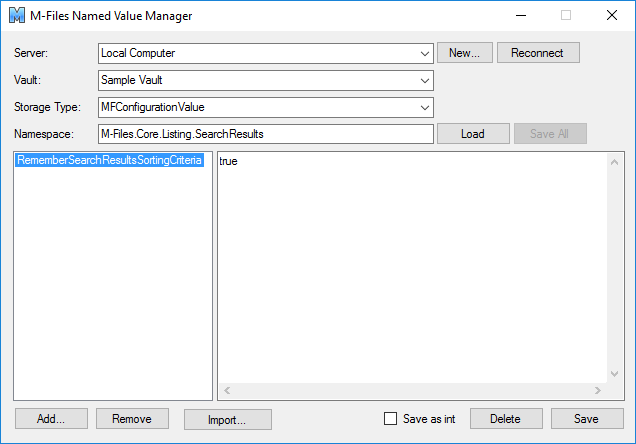Click the Add... button
This screenshot has height=444, width=636.
[52, 418]
